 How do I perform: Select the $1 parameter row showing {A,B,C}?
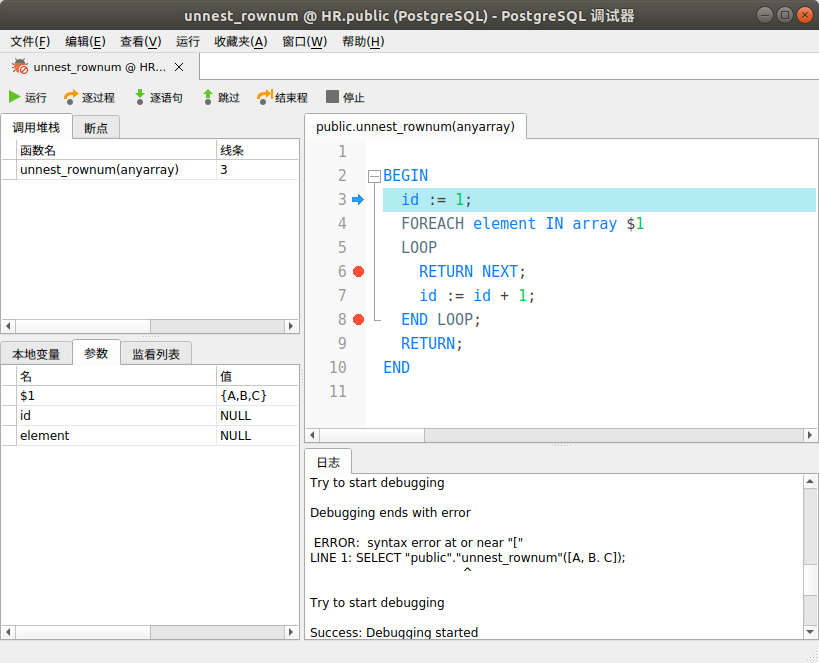(100, 394)
